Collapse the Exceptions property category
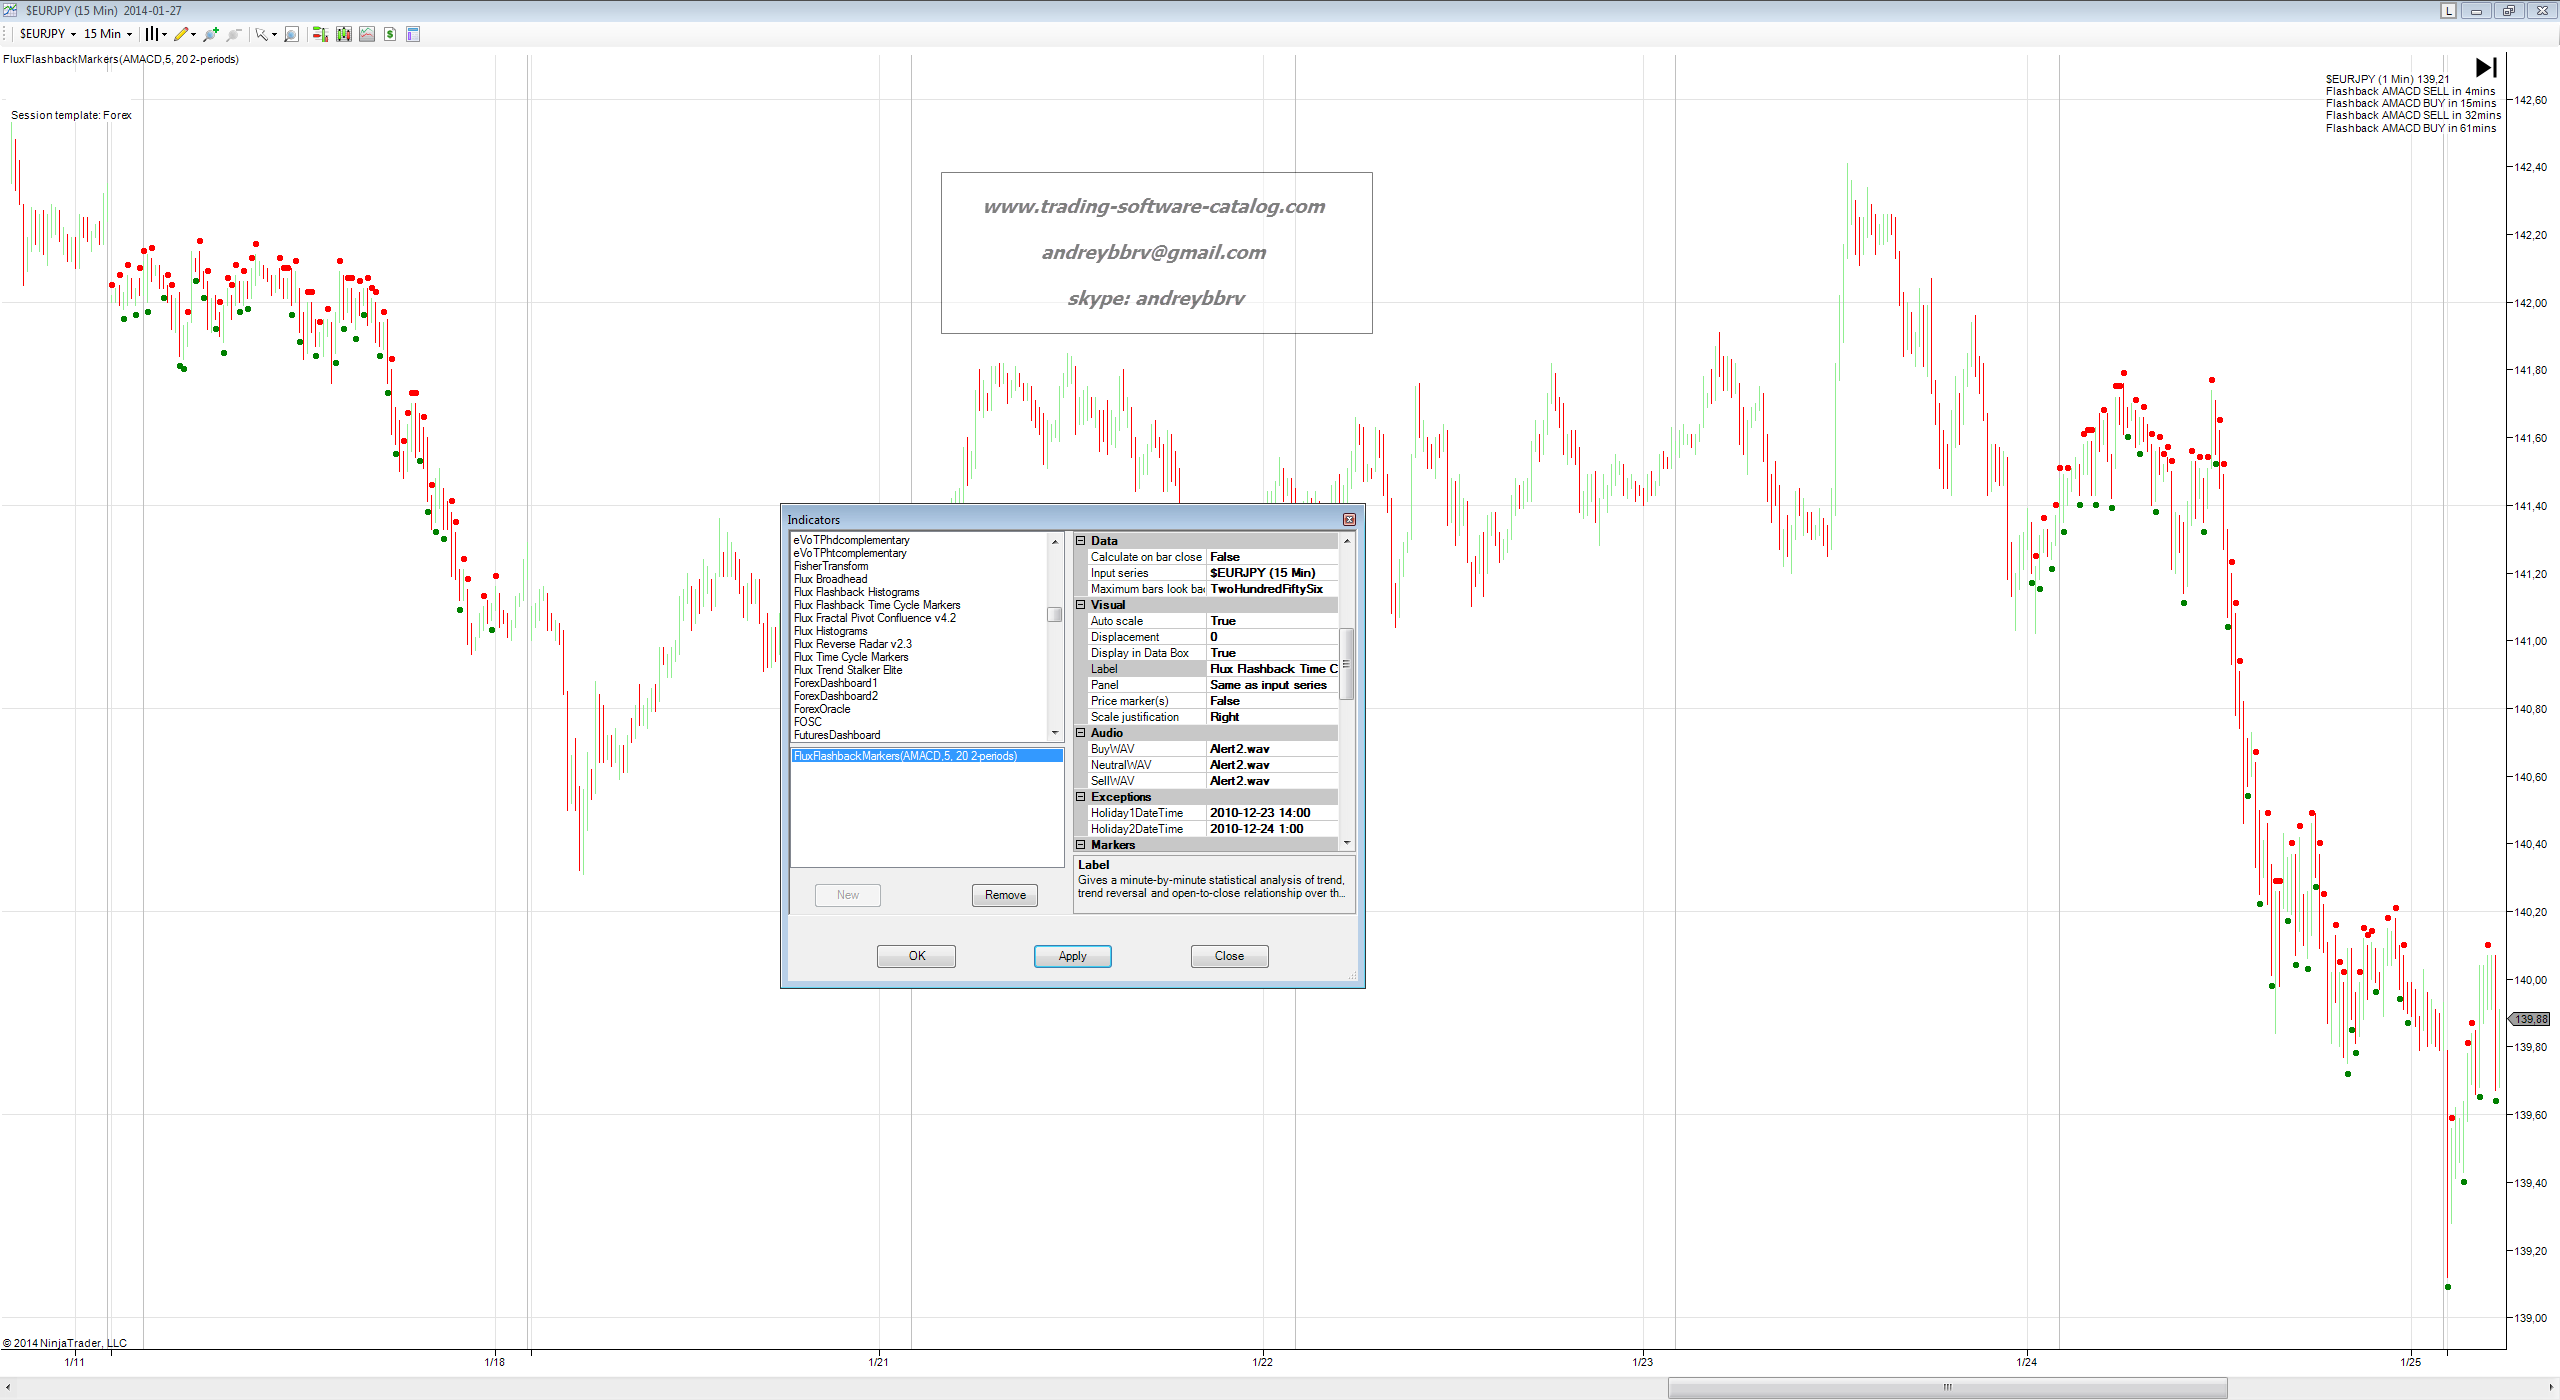 (1081, 797)
